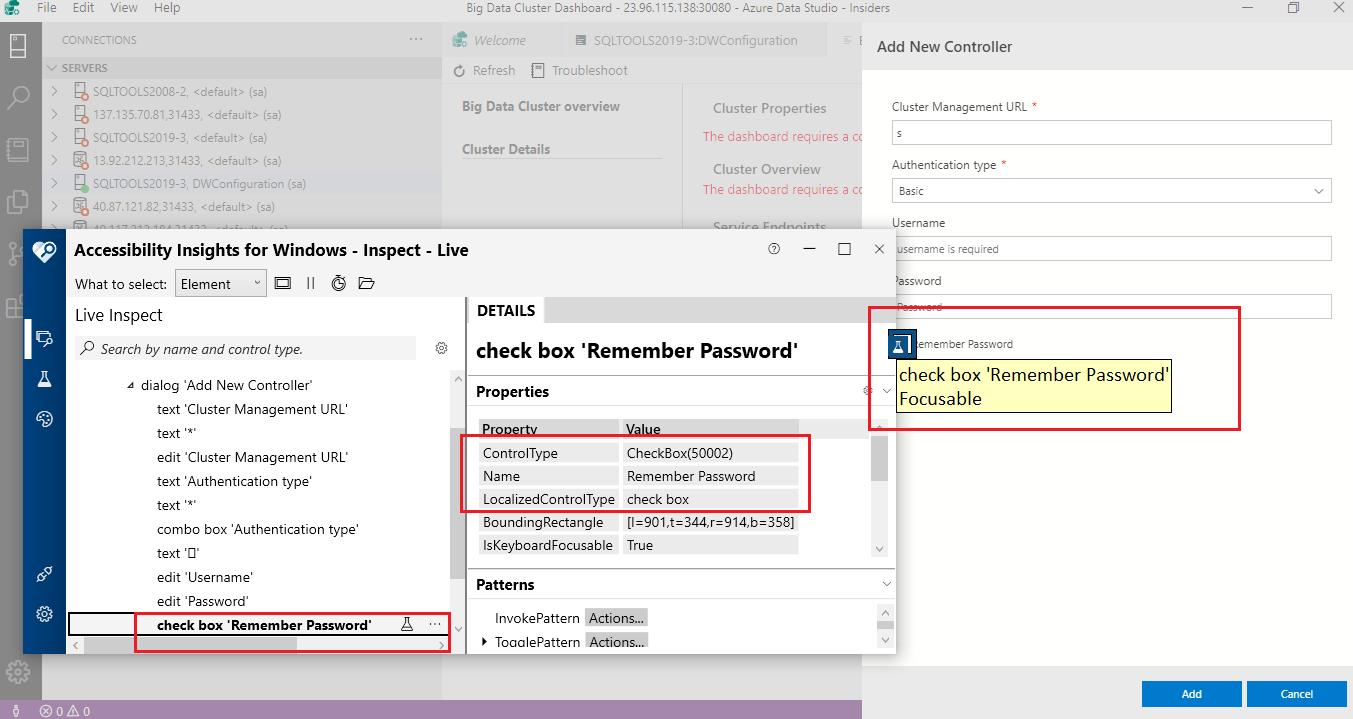Open more options next to Remember Password row
Image resolution: width=1353 pixels, height=719 pixels.
(435, 623)
